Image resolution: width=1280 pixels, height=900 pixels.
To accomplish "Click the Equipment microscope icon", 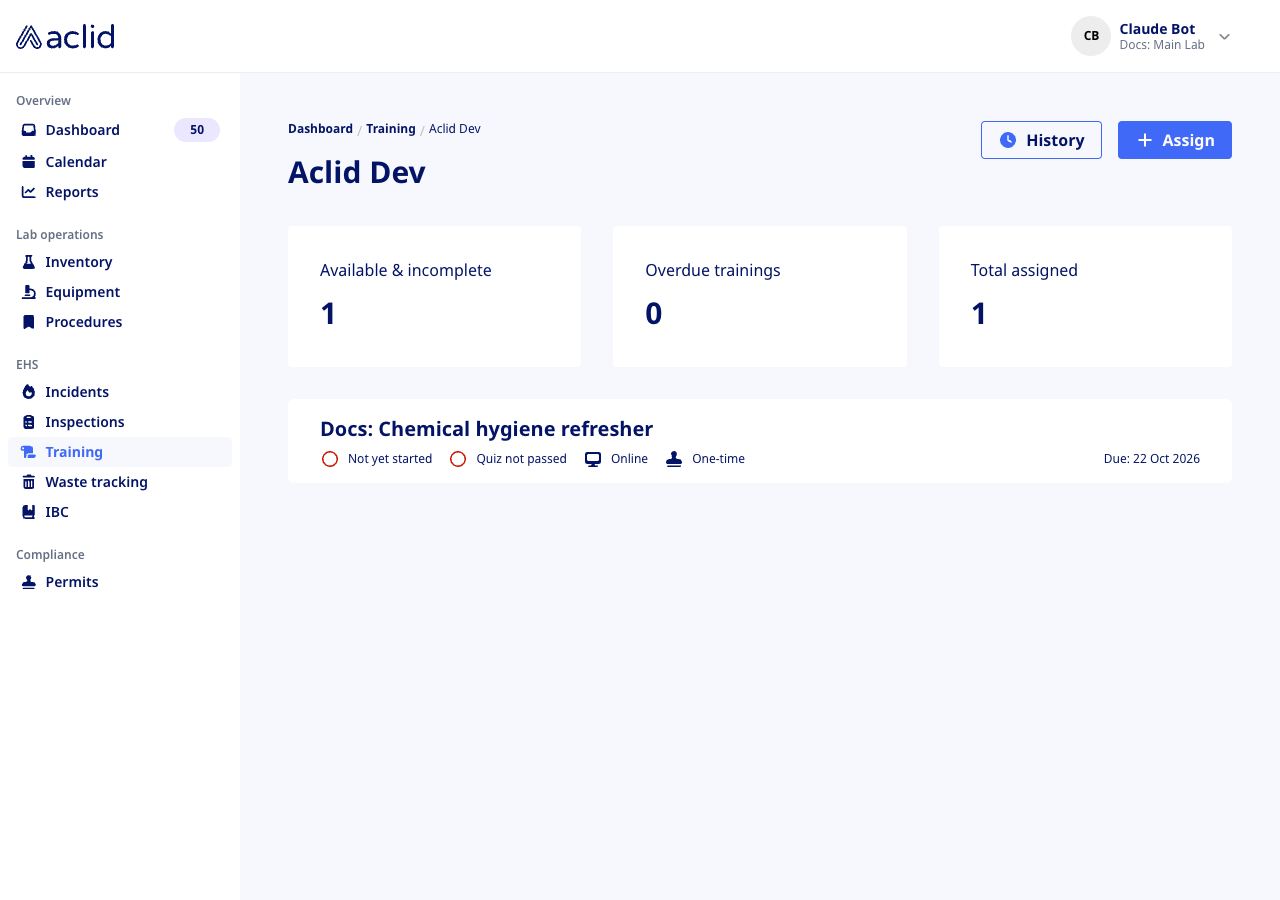I will [29, 292].
